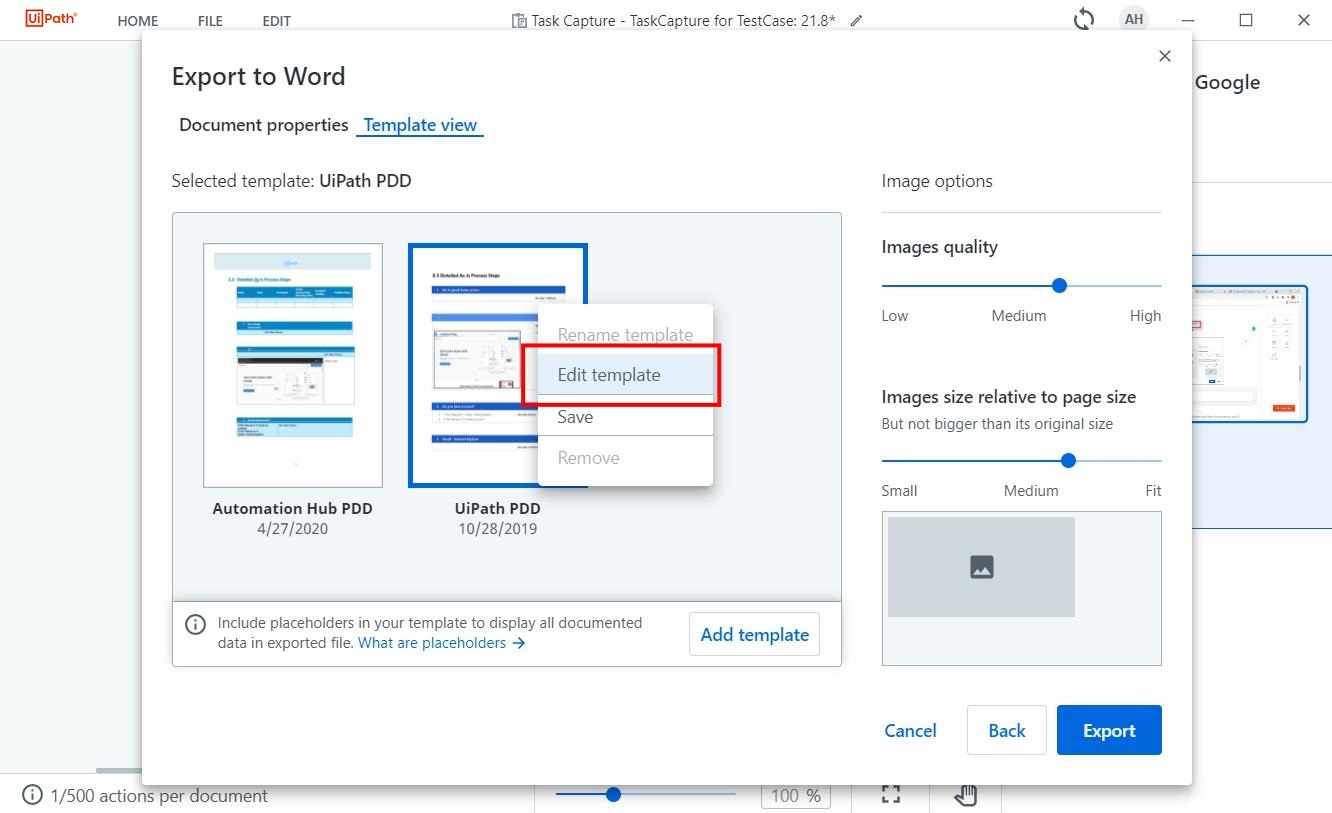
Task: Toggle the fit-to-screen icon
Action: [x=891, y=794]
